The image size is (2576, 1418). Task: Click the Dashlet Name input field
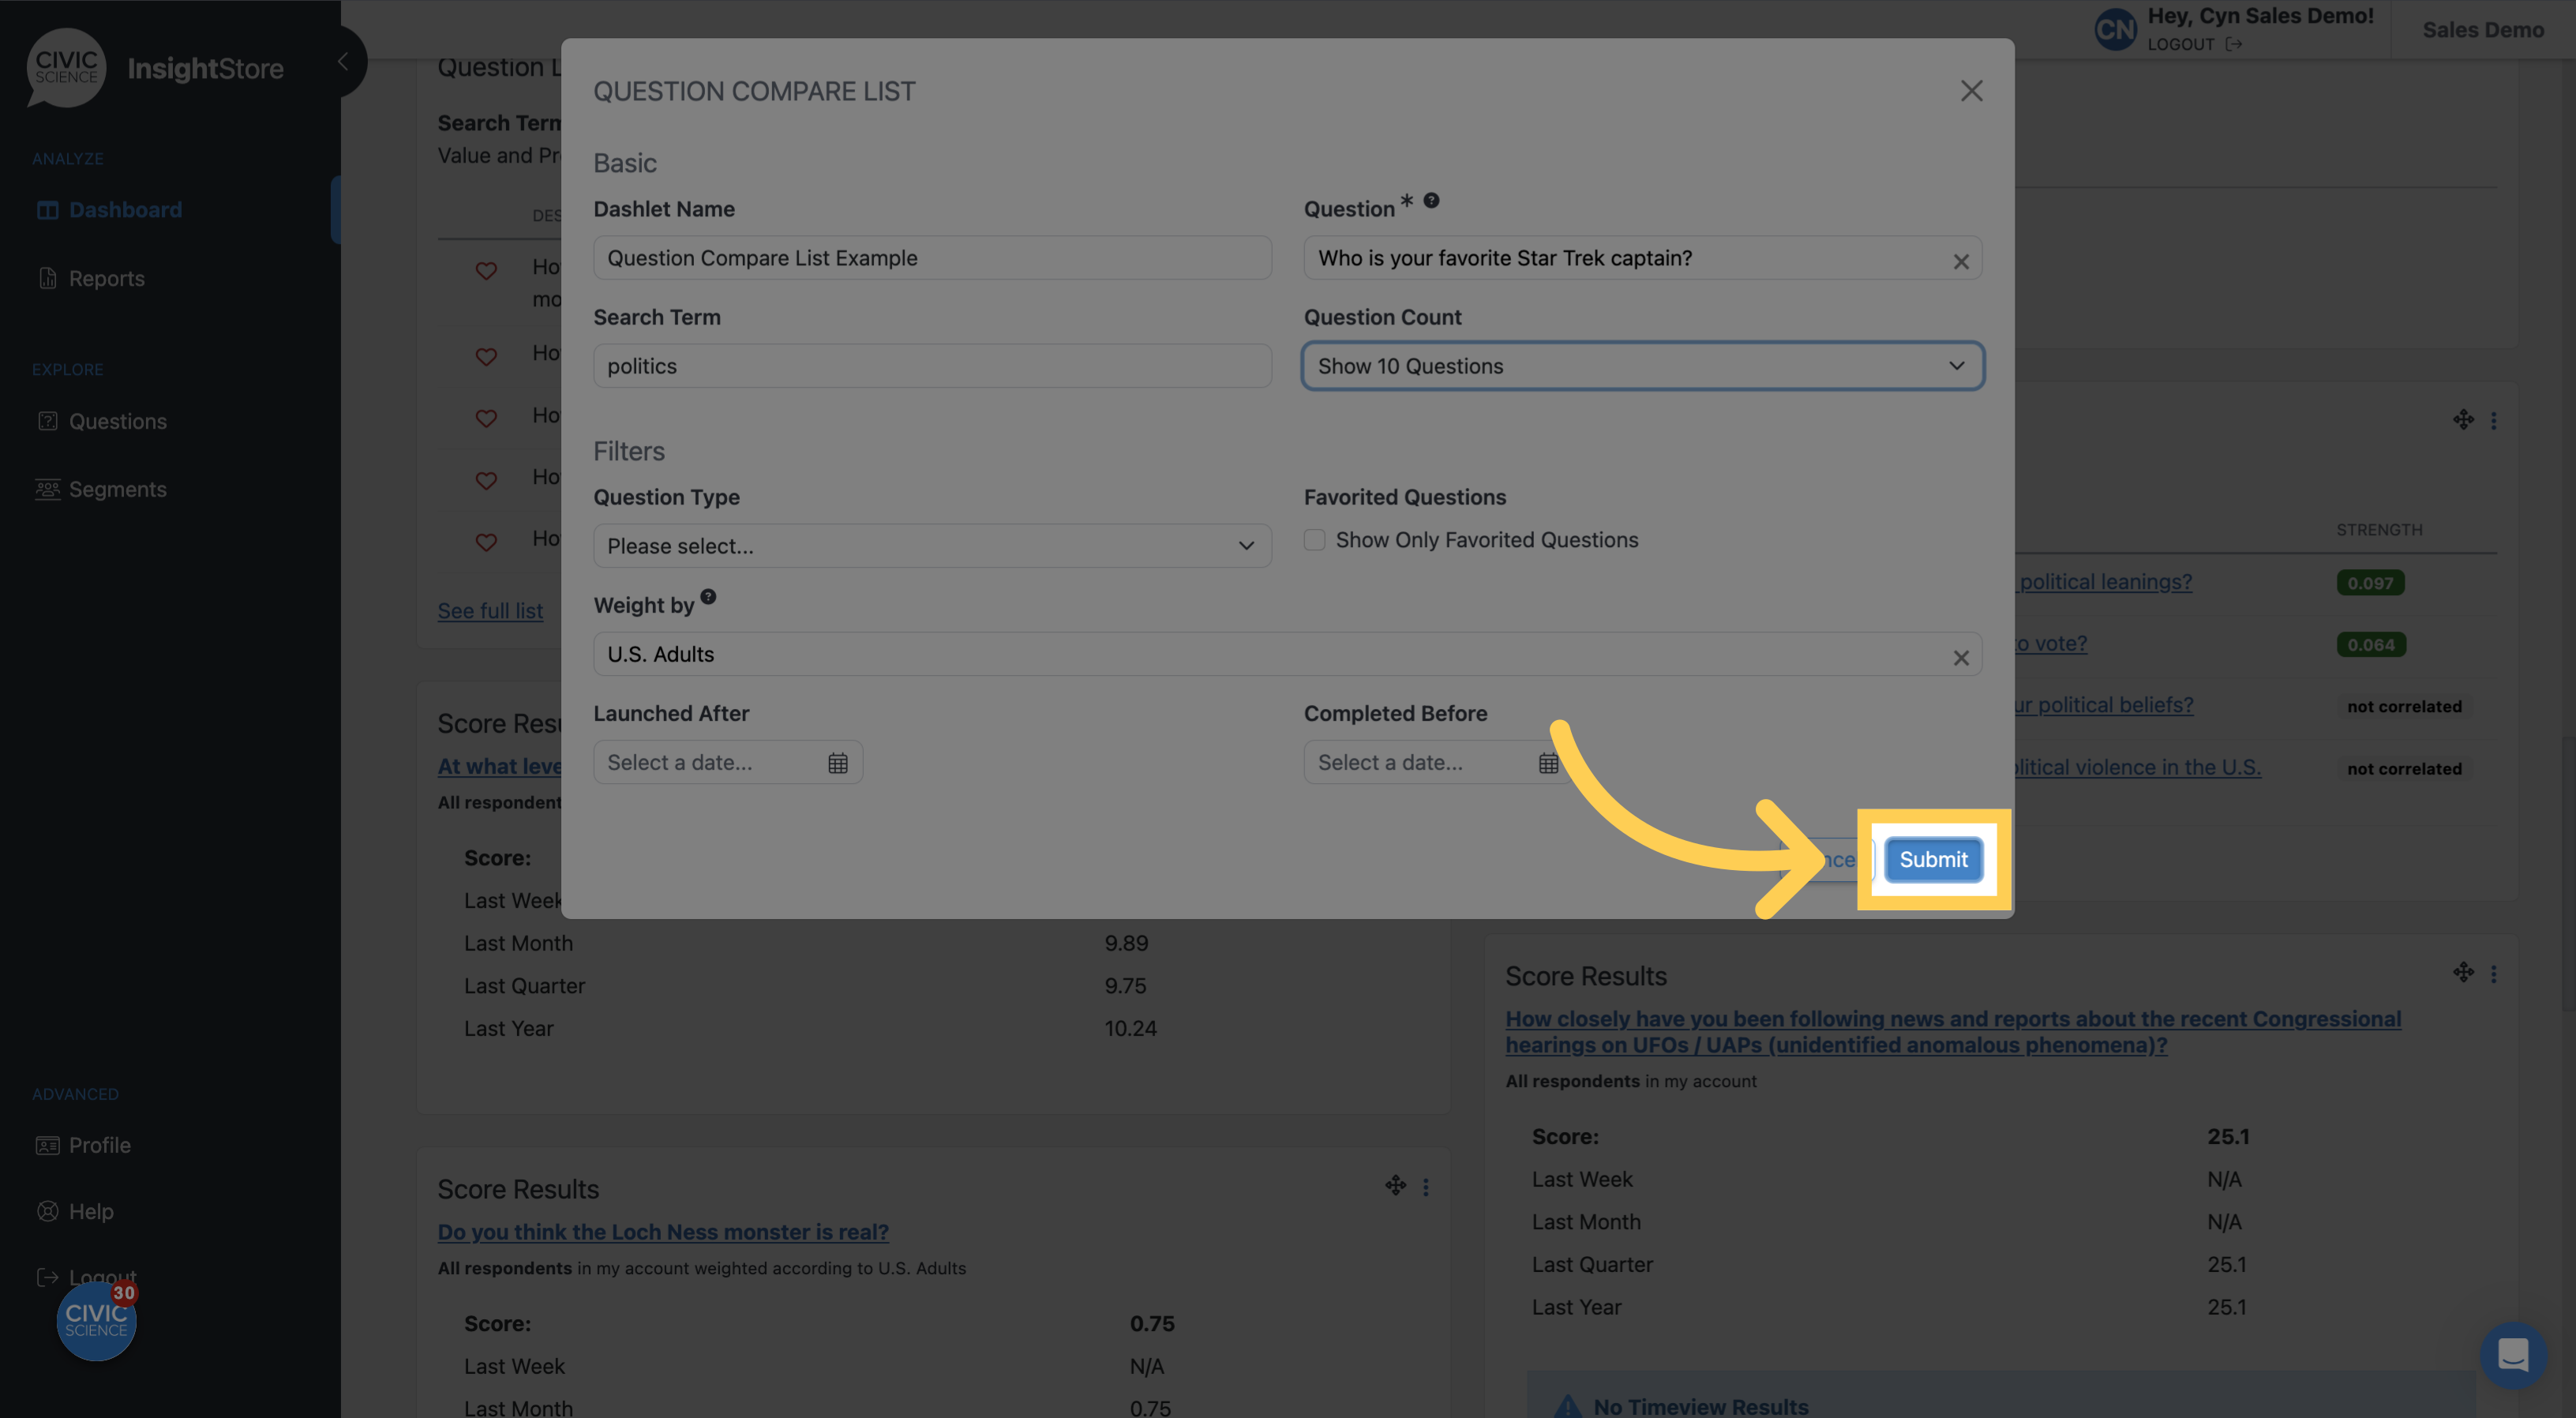coord(932,258)
